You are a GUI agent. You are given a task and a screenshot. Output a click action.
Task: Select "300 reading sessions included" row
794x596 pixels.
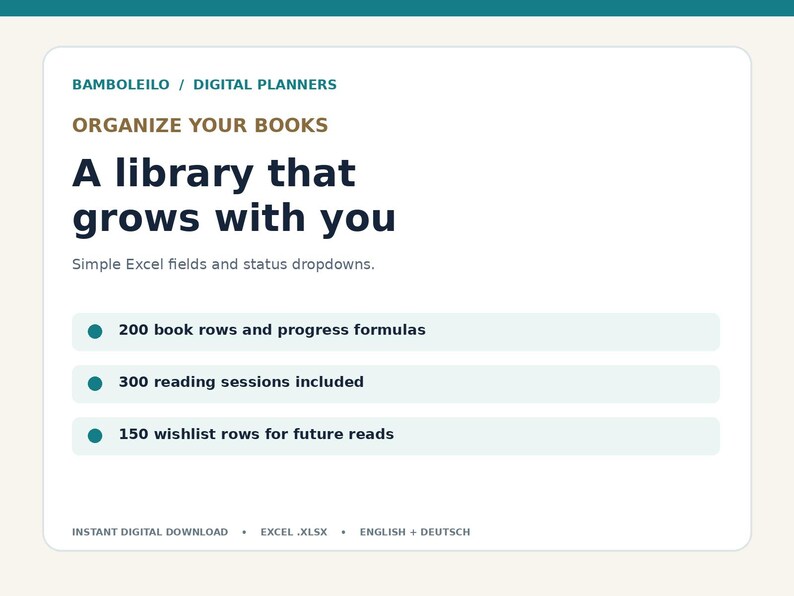coord(396,384)
